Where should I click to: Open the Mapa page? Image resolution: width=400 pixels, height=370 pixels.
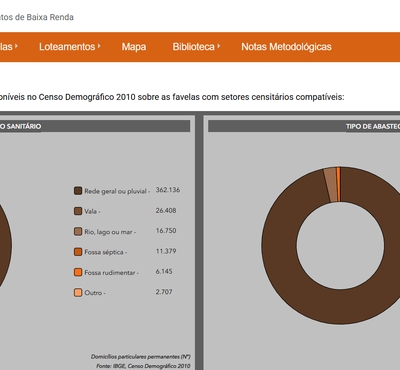pyautogui.click(x=134, y=47)
